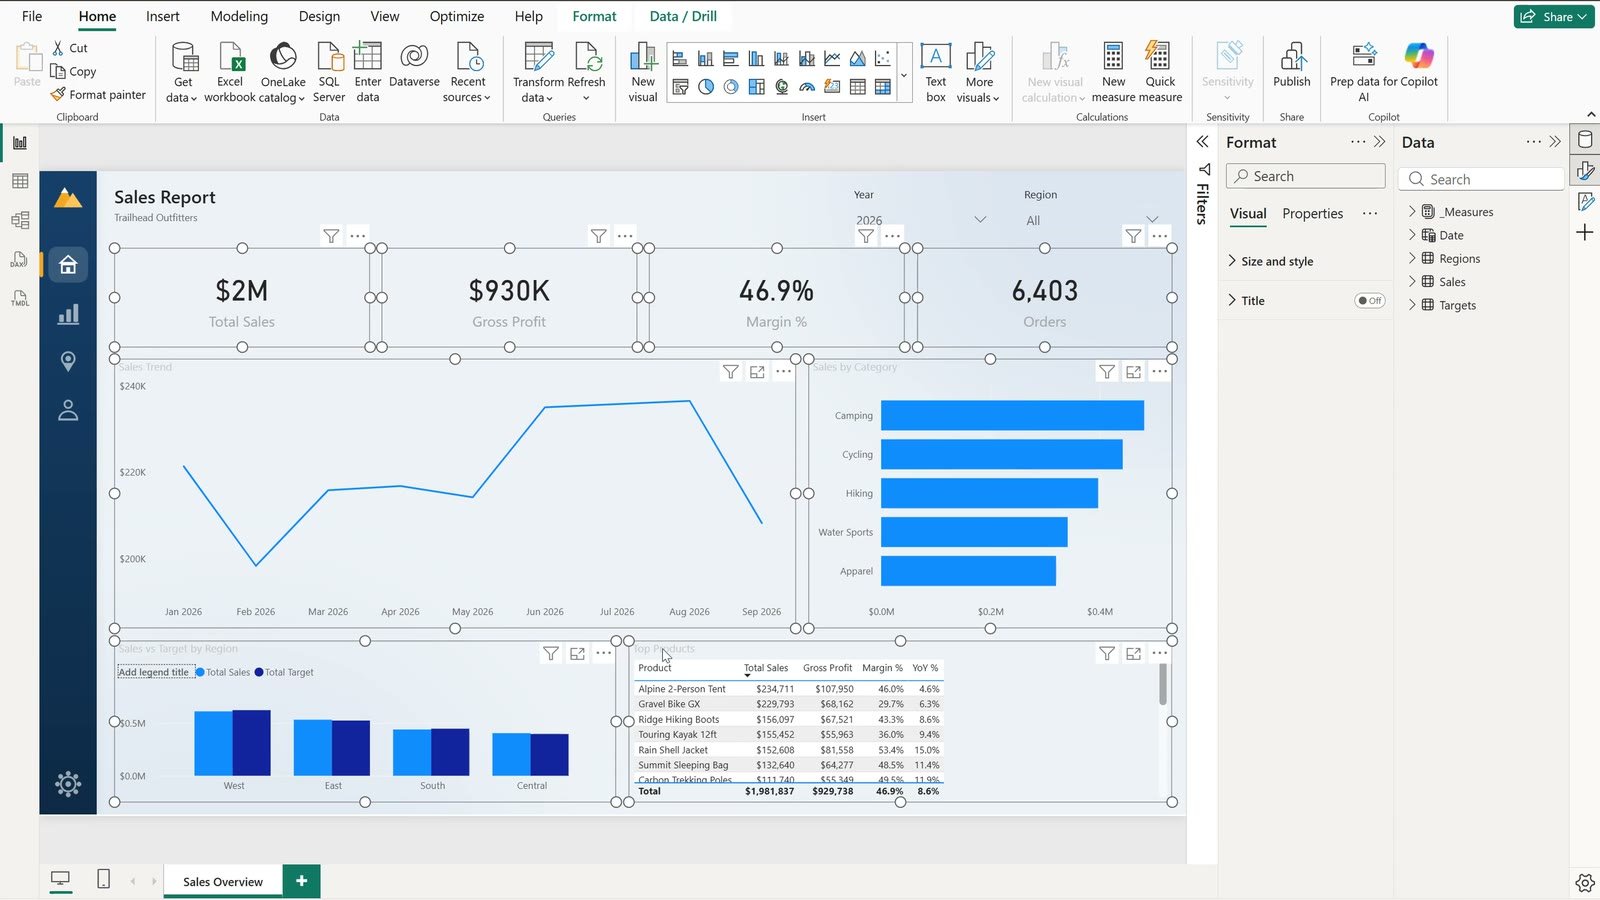Viewport: 1600px width, 900px height.
Task: Insert a stacked bar chart visual
Action: 680,59
